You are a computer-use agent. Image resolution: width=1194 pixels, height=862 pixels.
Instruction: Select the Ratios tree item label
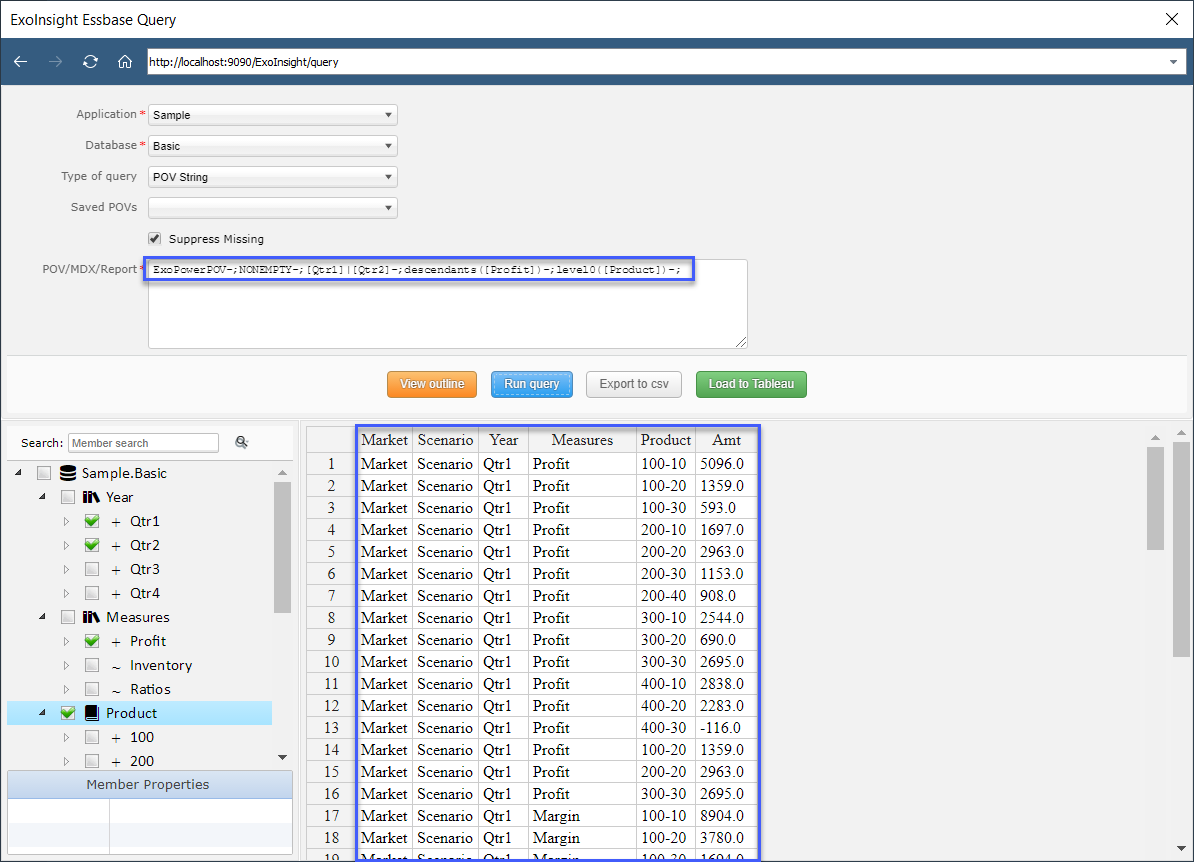(x=150, y=689)
